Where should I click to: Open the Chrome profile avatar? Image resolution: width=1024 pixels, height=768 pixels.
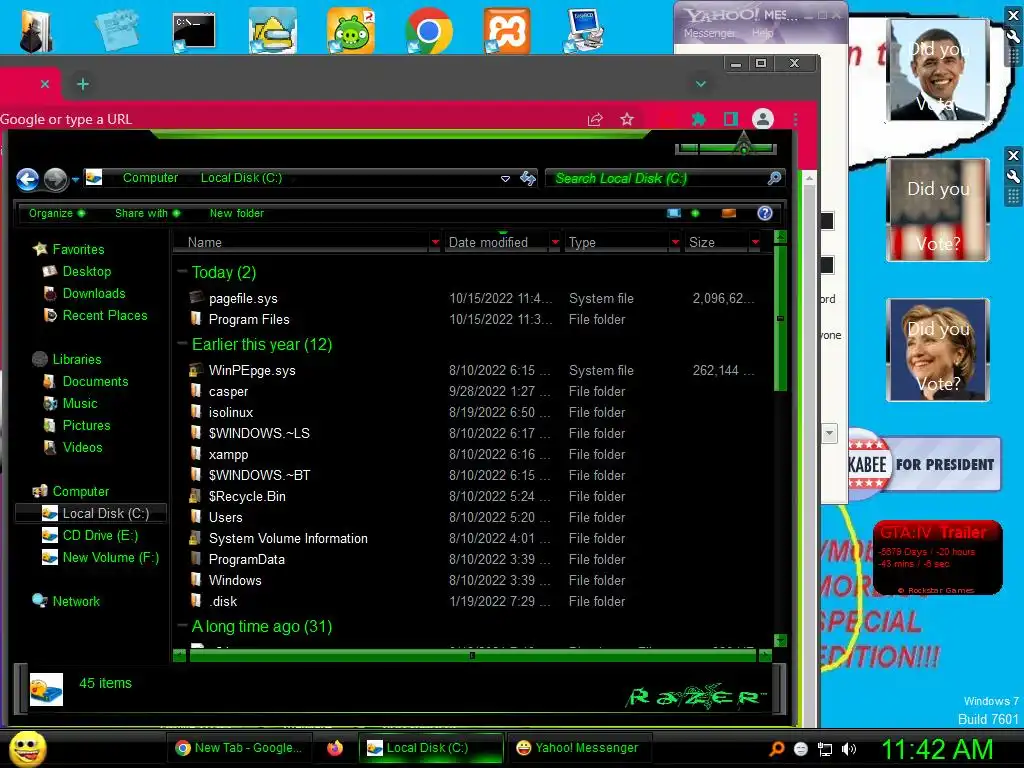coord(763,119)
